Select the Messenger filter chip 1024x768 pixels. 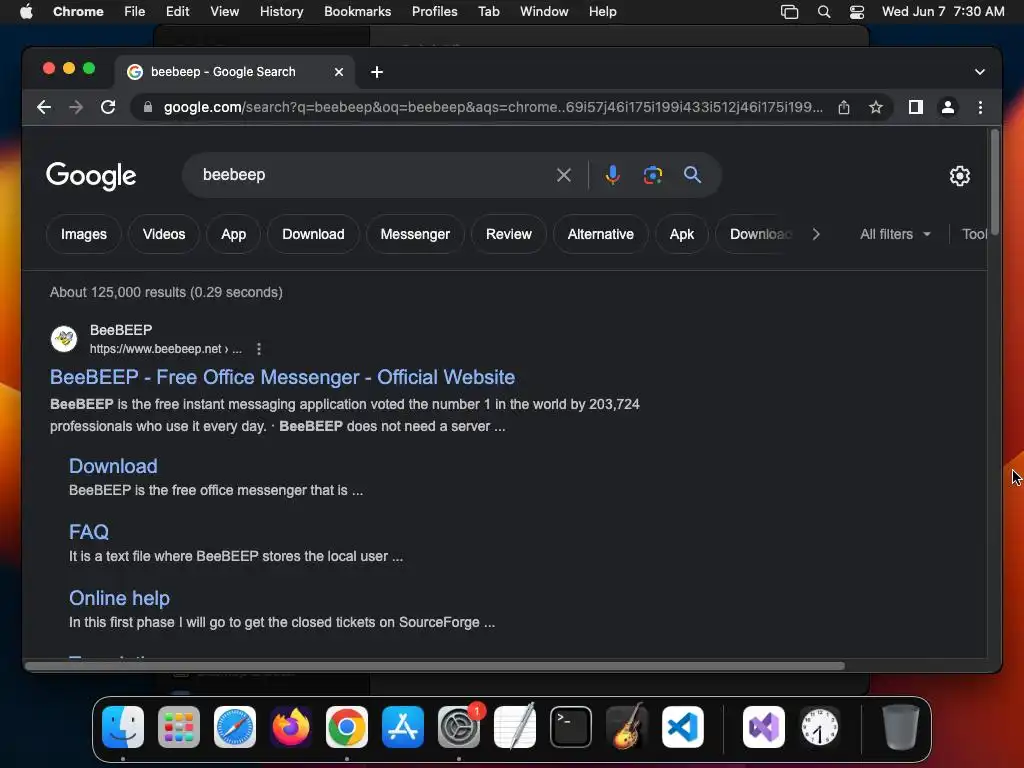pyautogui.click(x=415, y=234)
